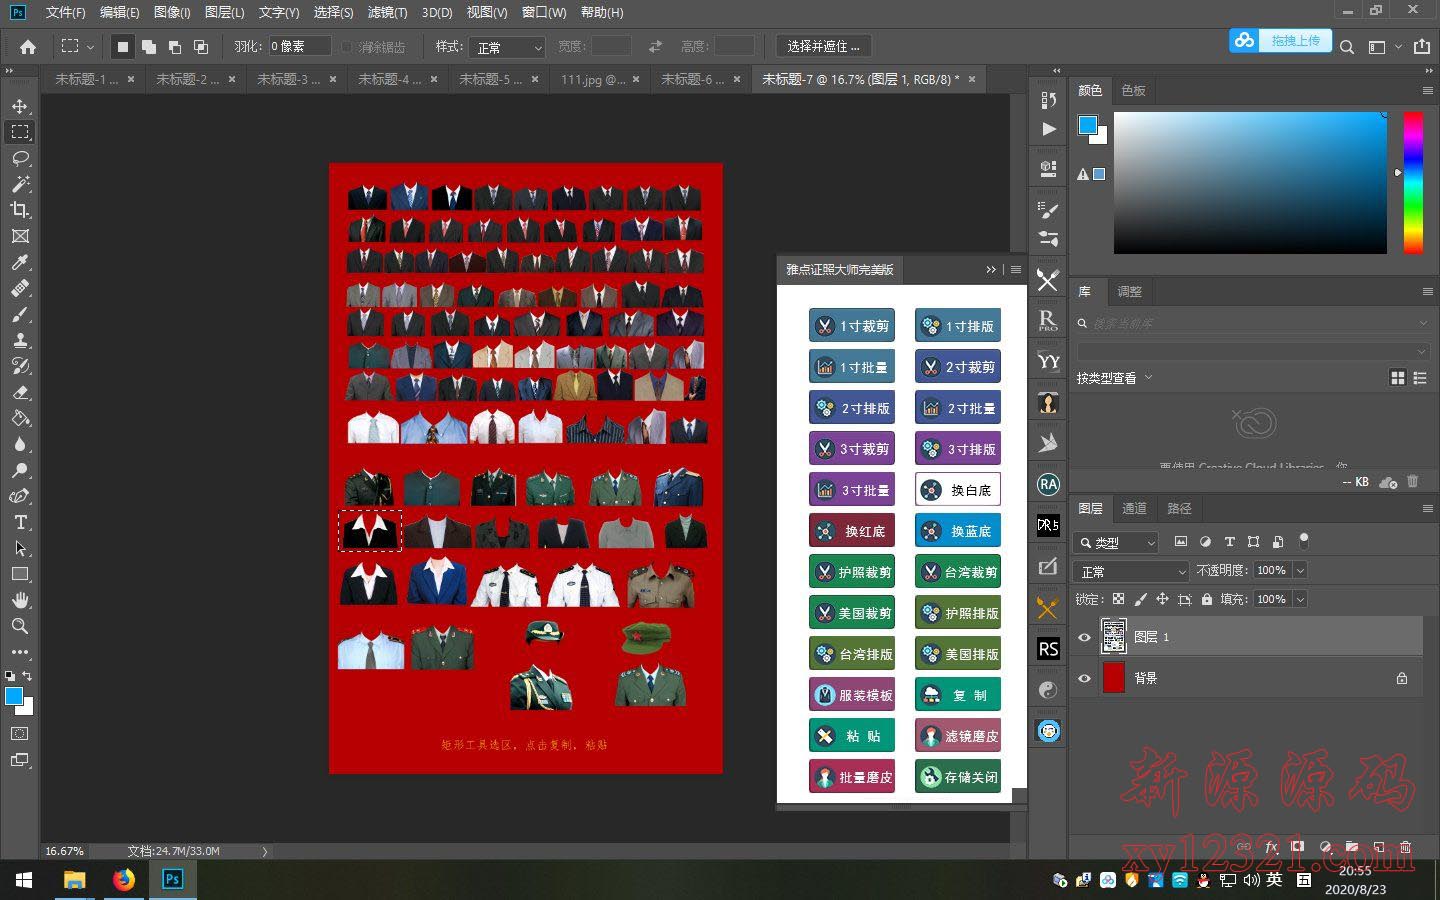Toggle lock transparent pixels
This screenshot has width=1440, height=900.
1118,599
